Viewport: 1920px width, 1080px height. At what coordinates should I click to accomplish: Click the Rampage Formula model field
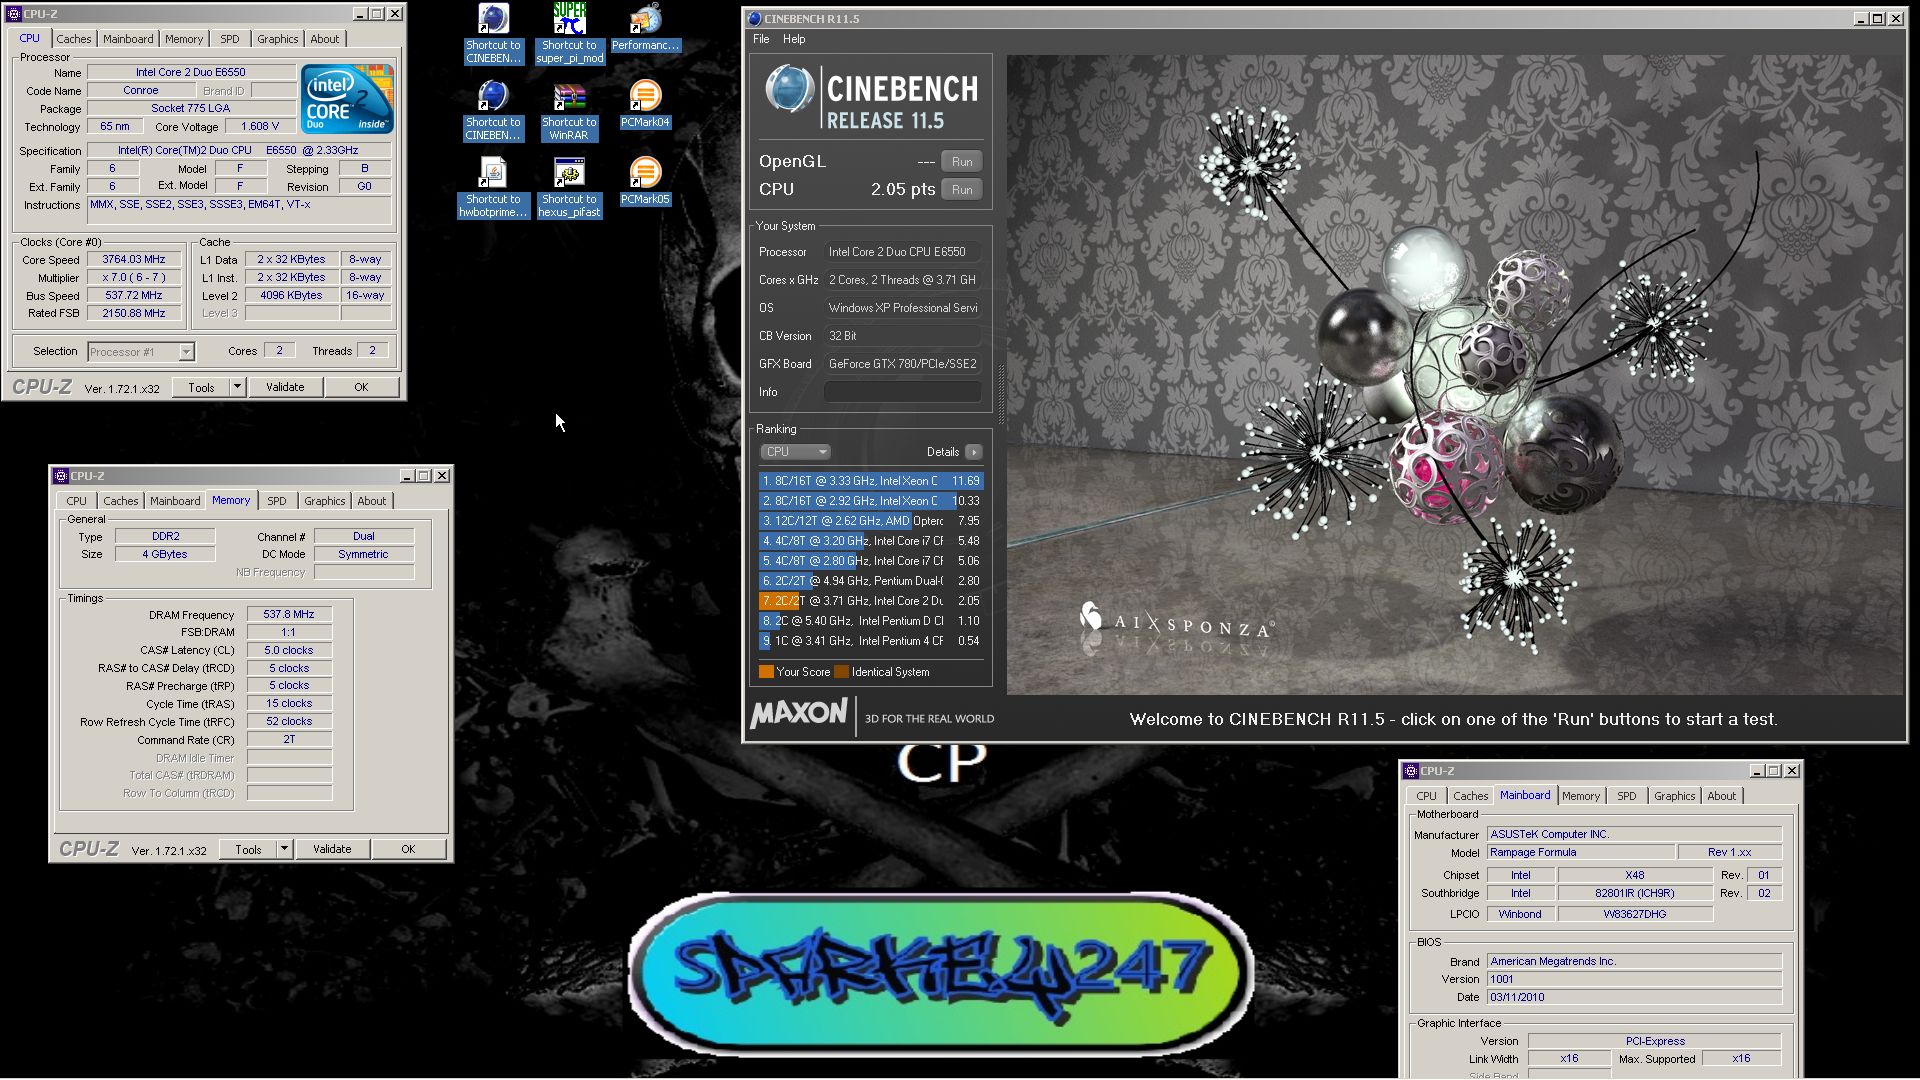click(1580, 852)
